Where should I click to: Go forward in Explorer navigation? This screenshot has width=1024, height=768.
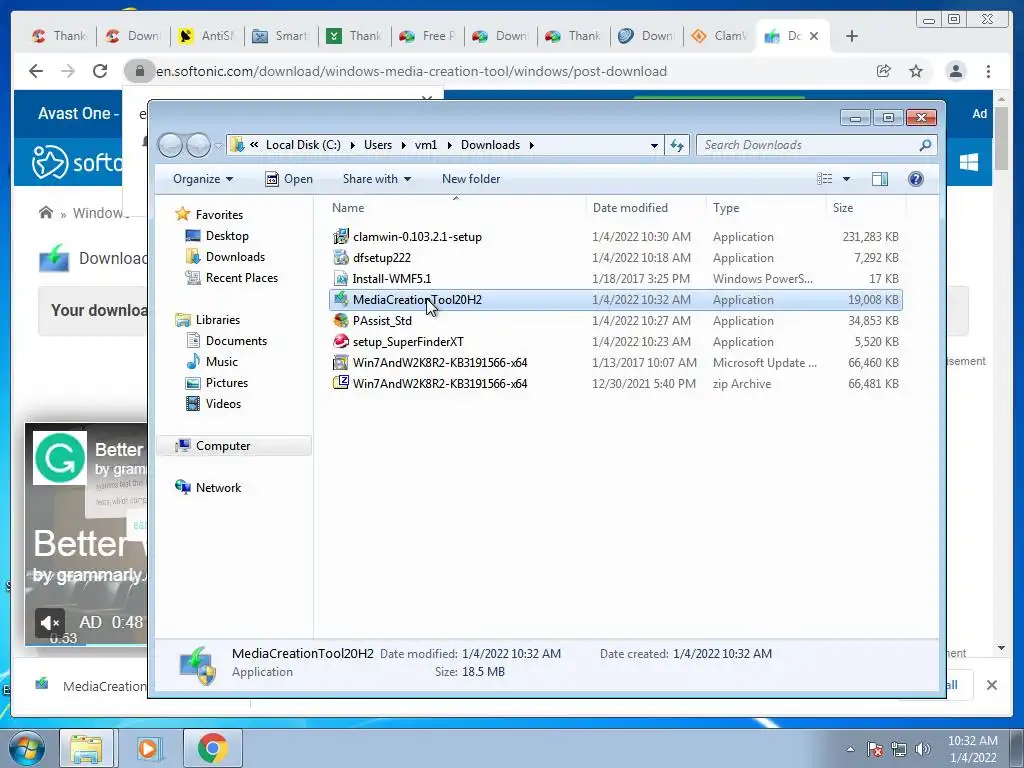[x=198, y=145]
